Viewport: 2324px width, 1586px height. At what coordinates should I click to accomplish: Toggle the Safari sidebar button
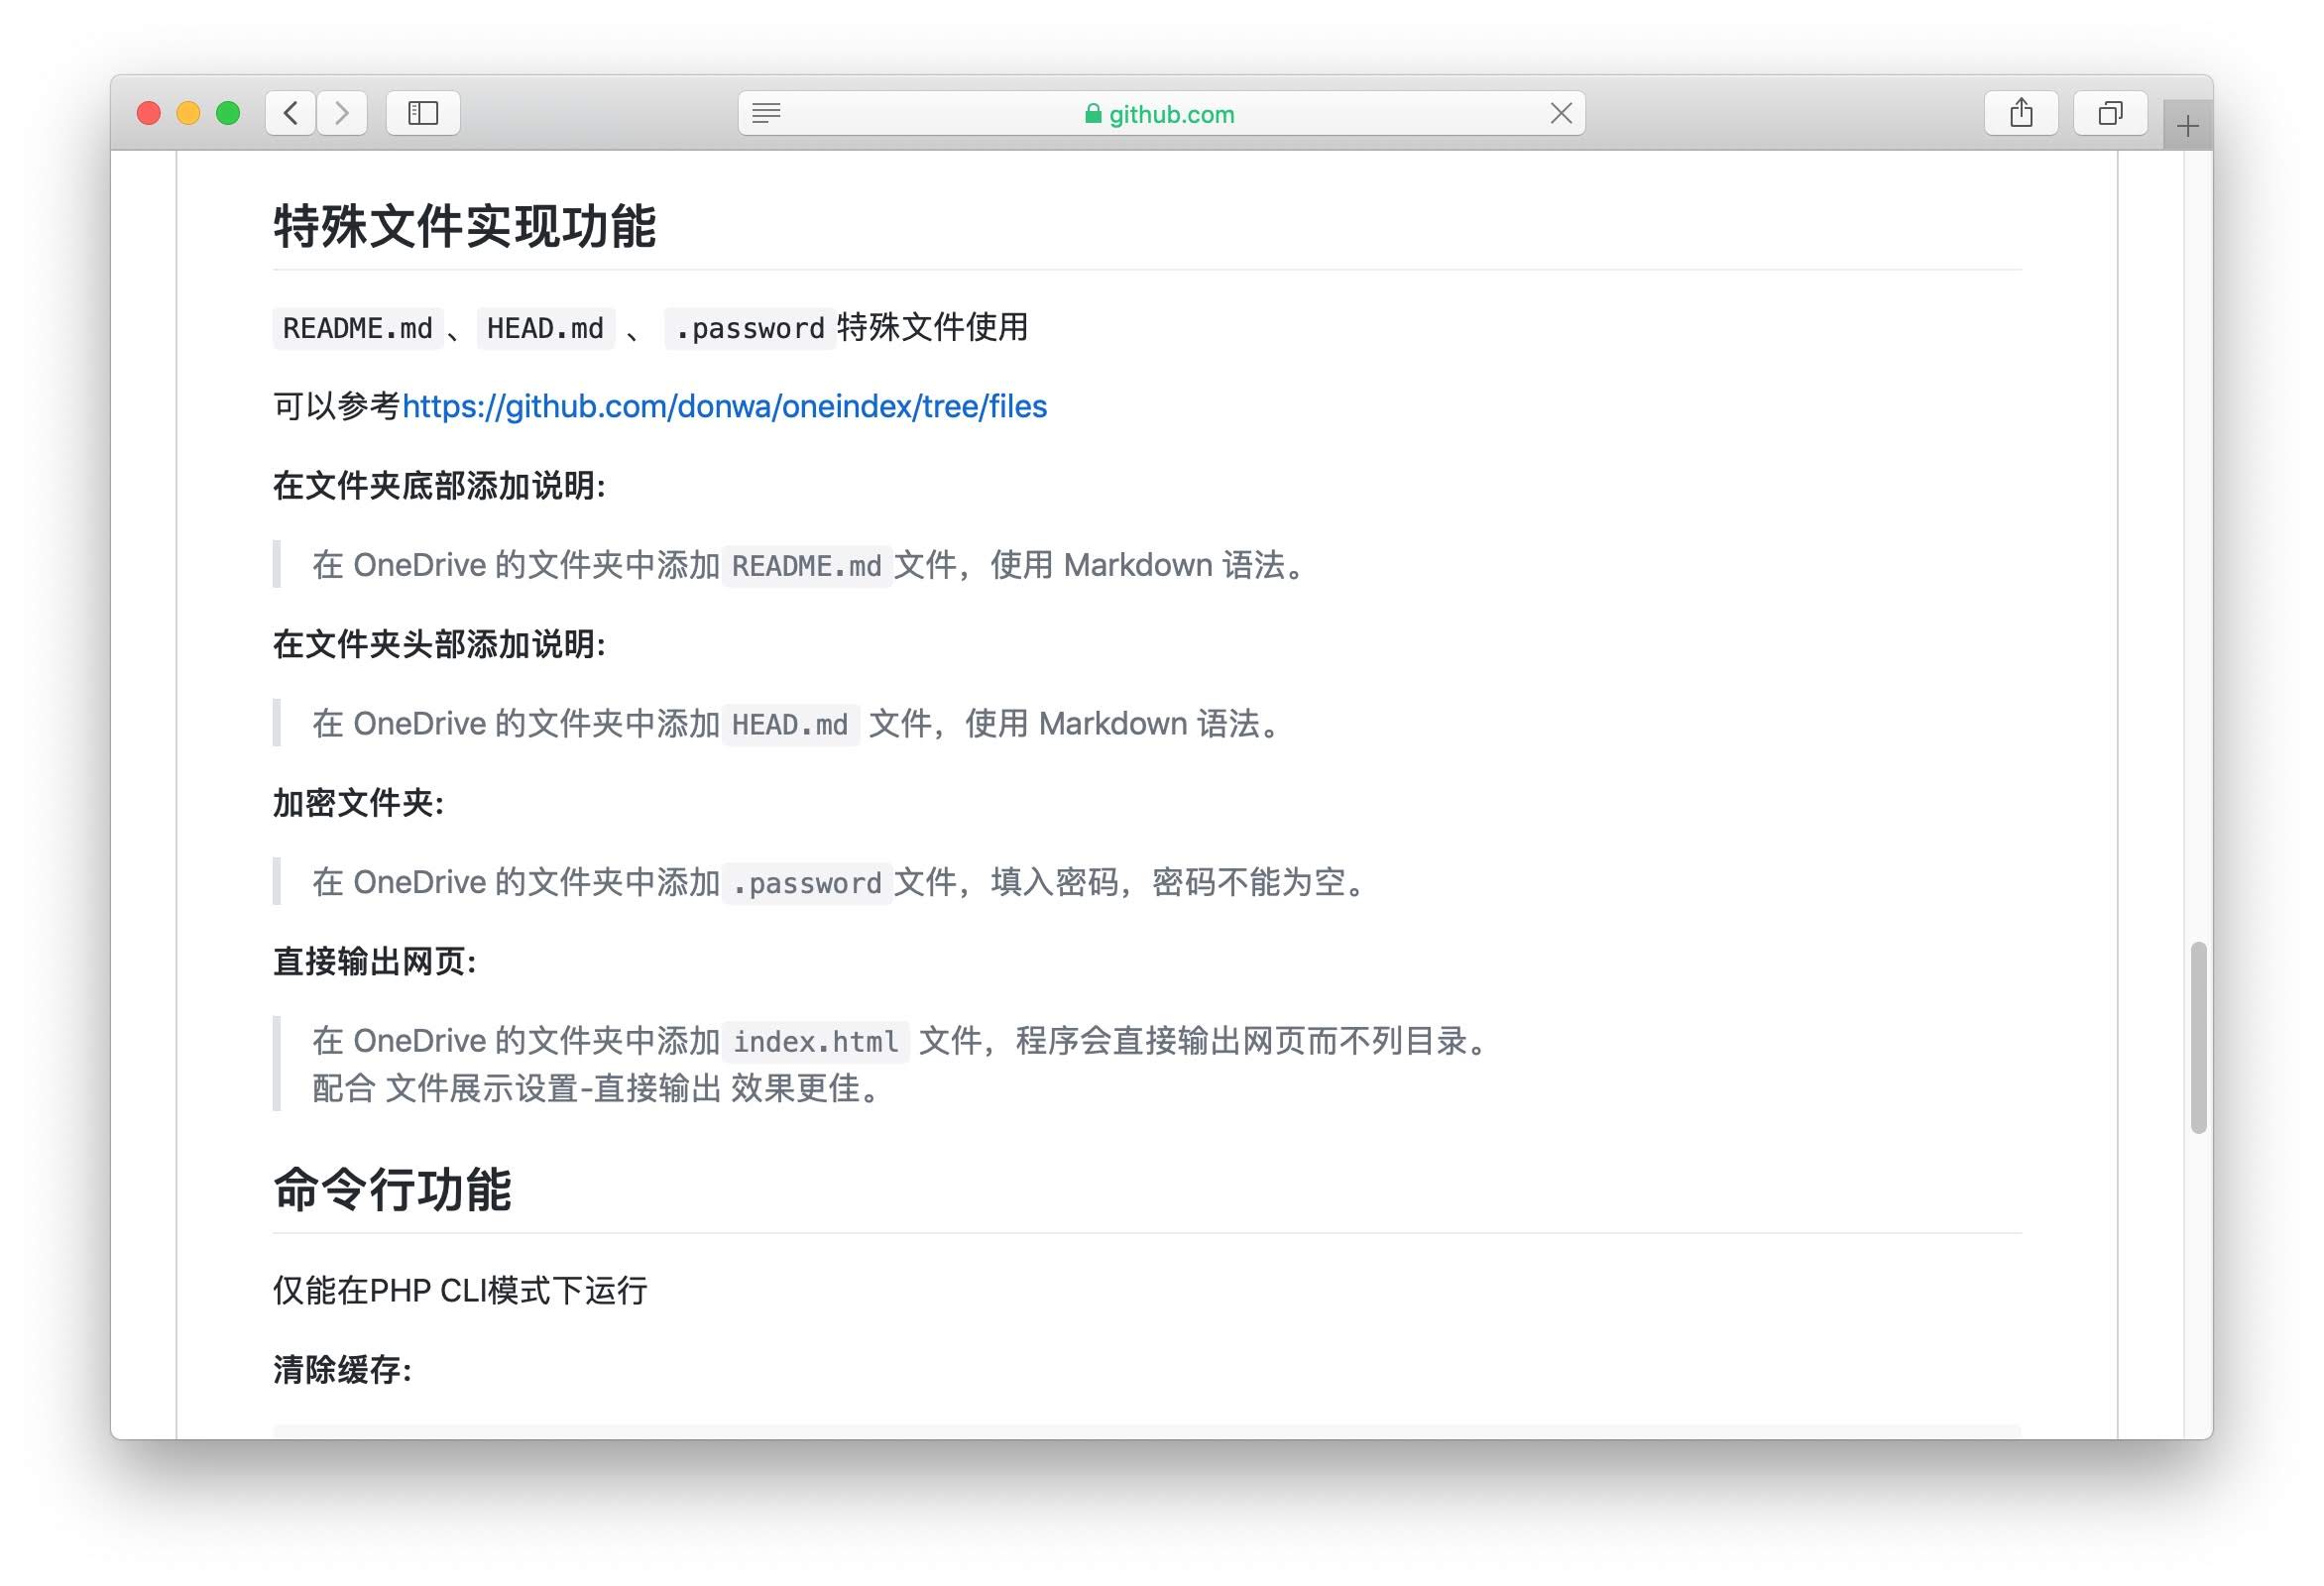pyautogui.click(x=423, y=113)
